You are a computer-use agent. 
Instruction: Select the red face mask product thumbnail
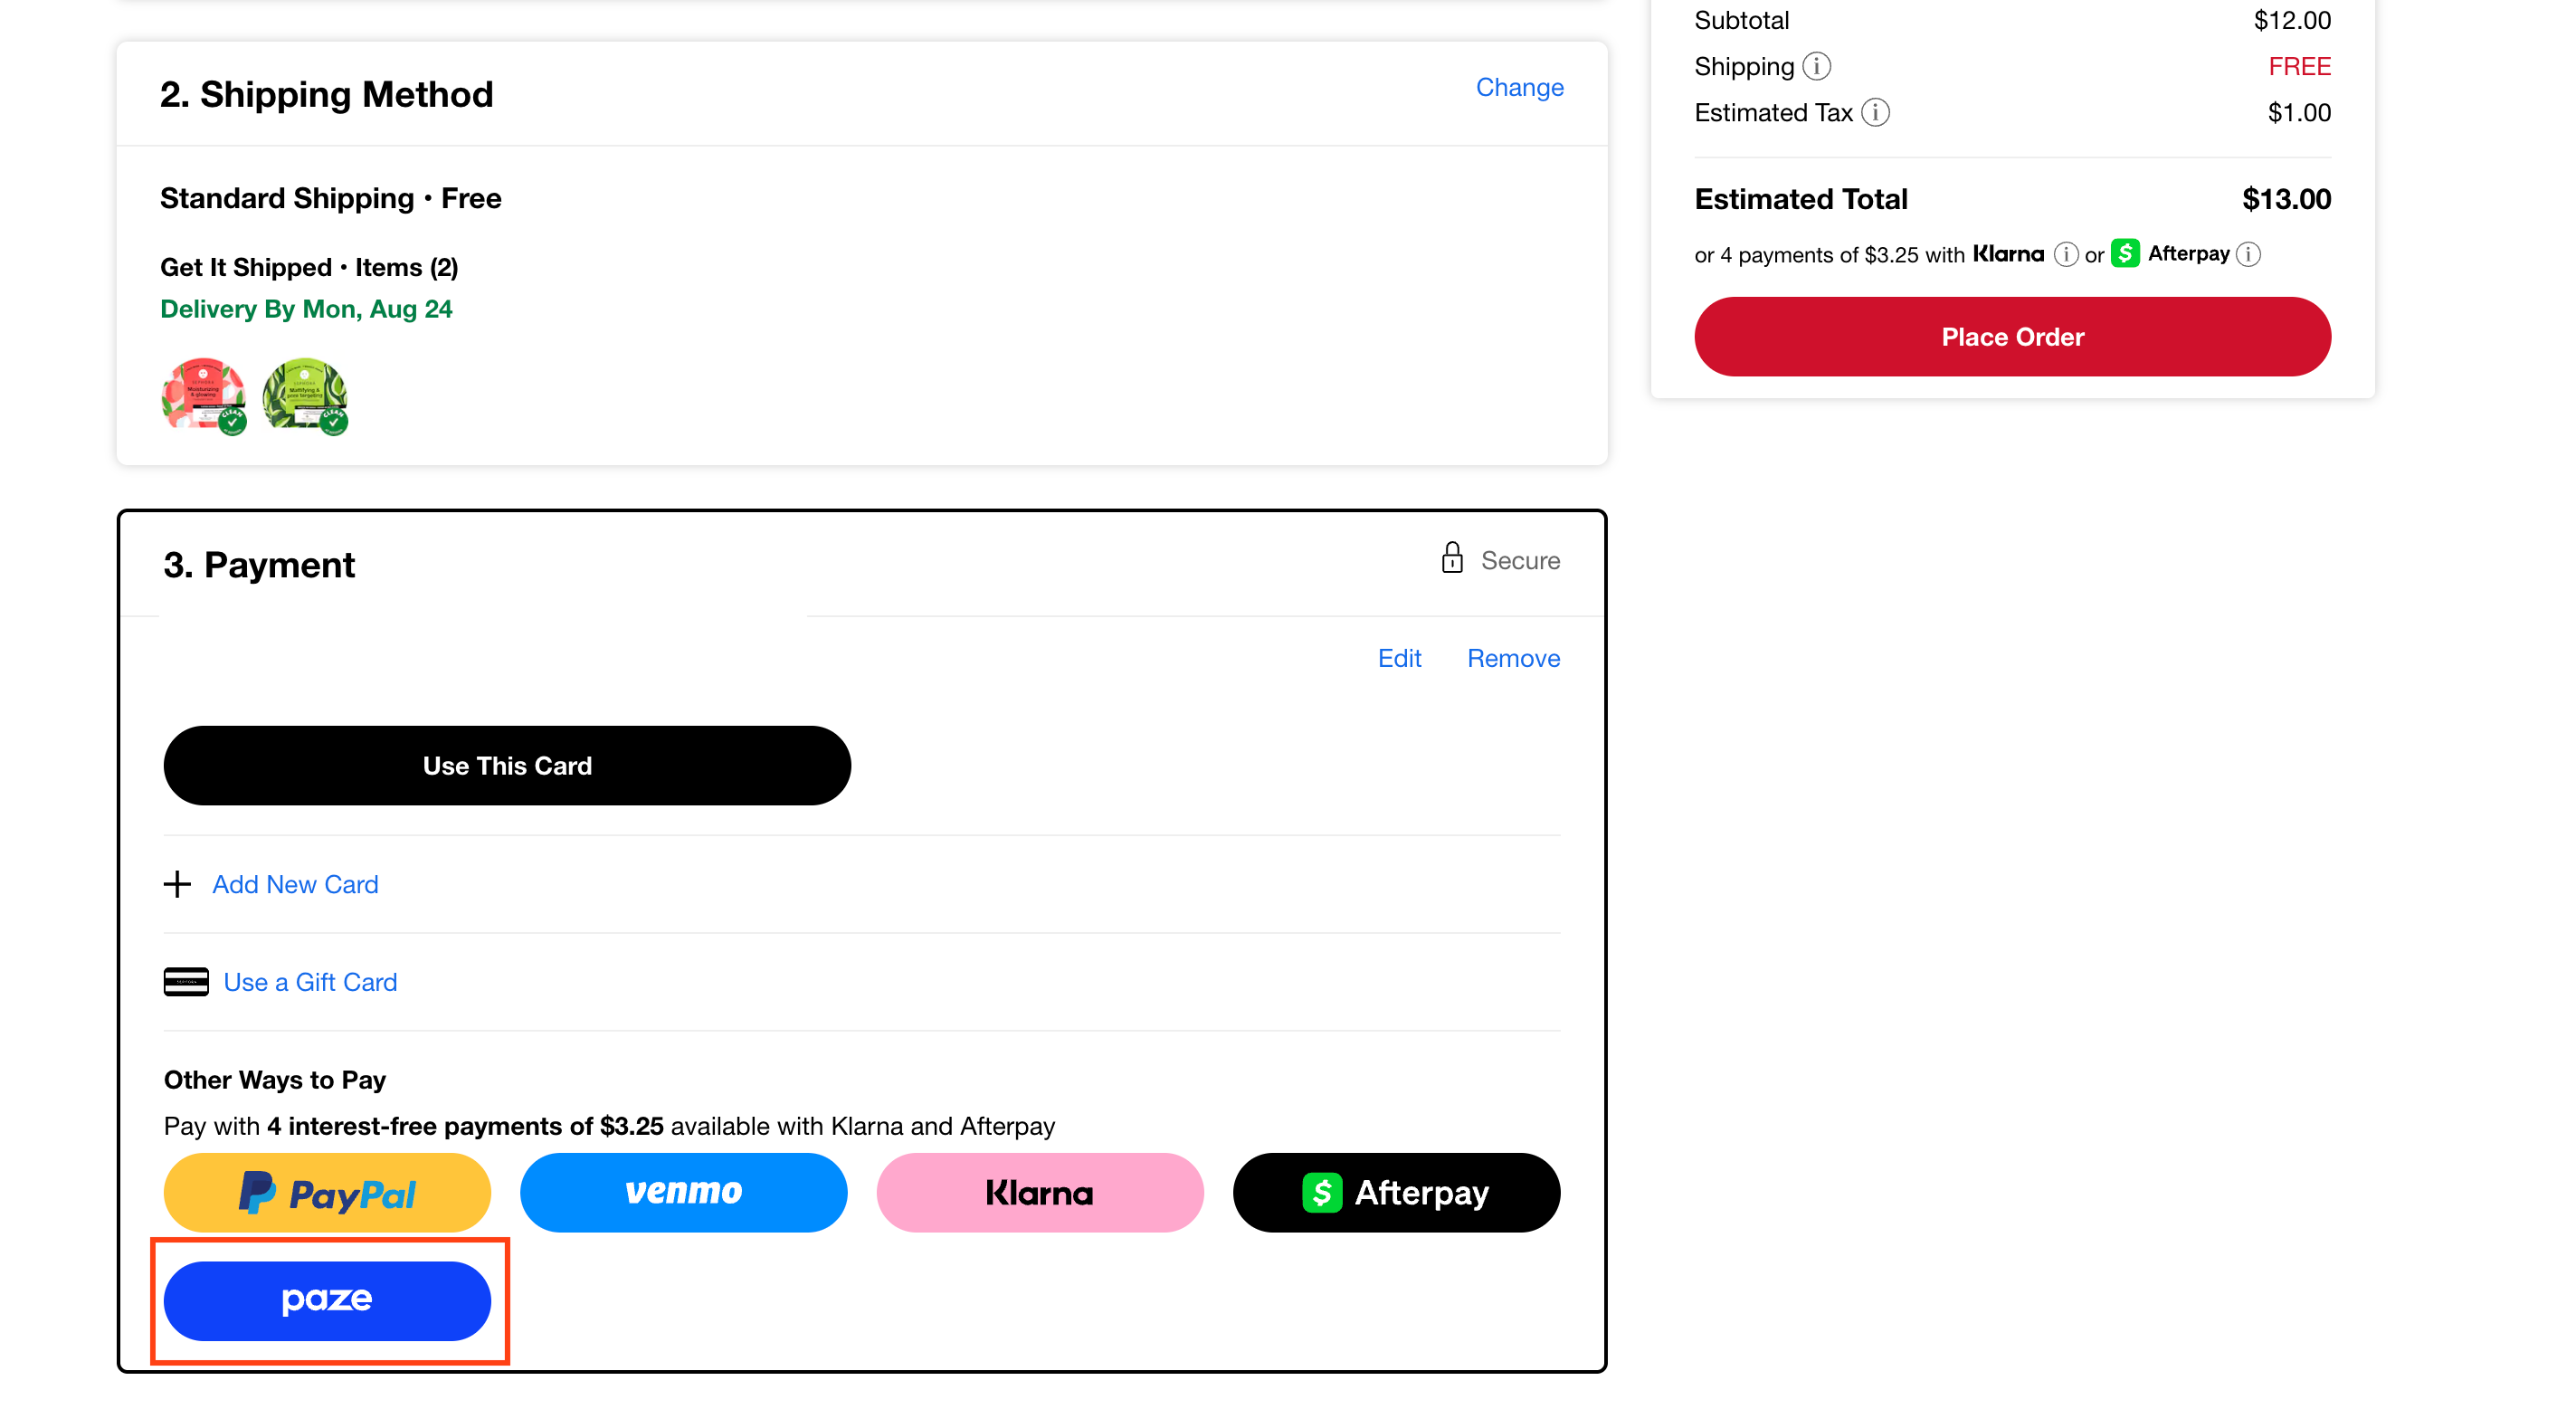(x=204, y=396)
